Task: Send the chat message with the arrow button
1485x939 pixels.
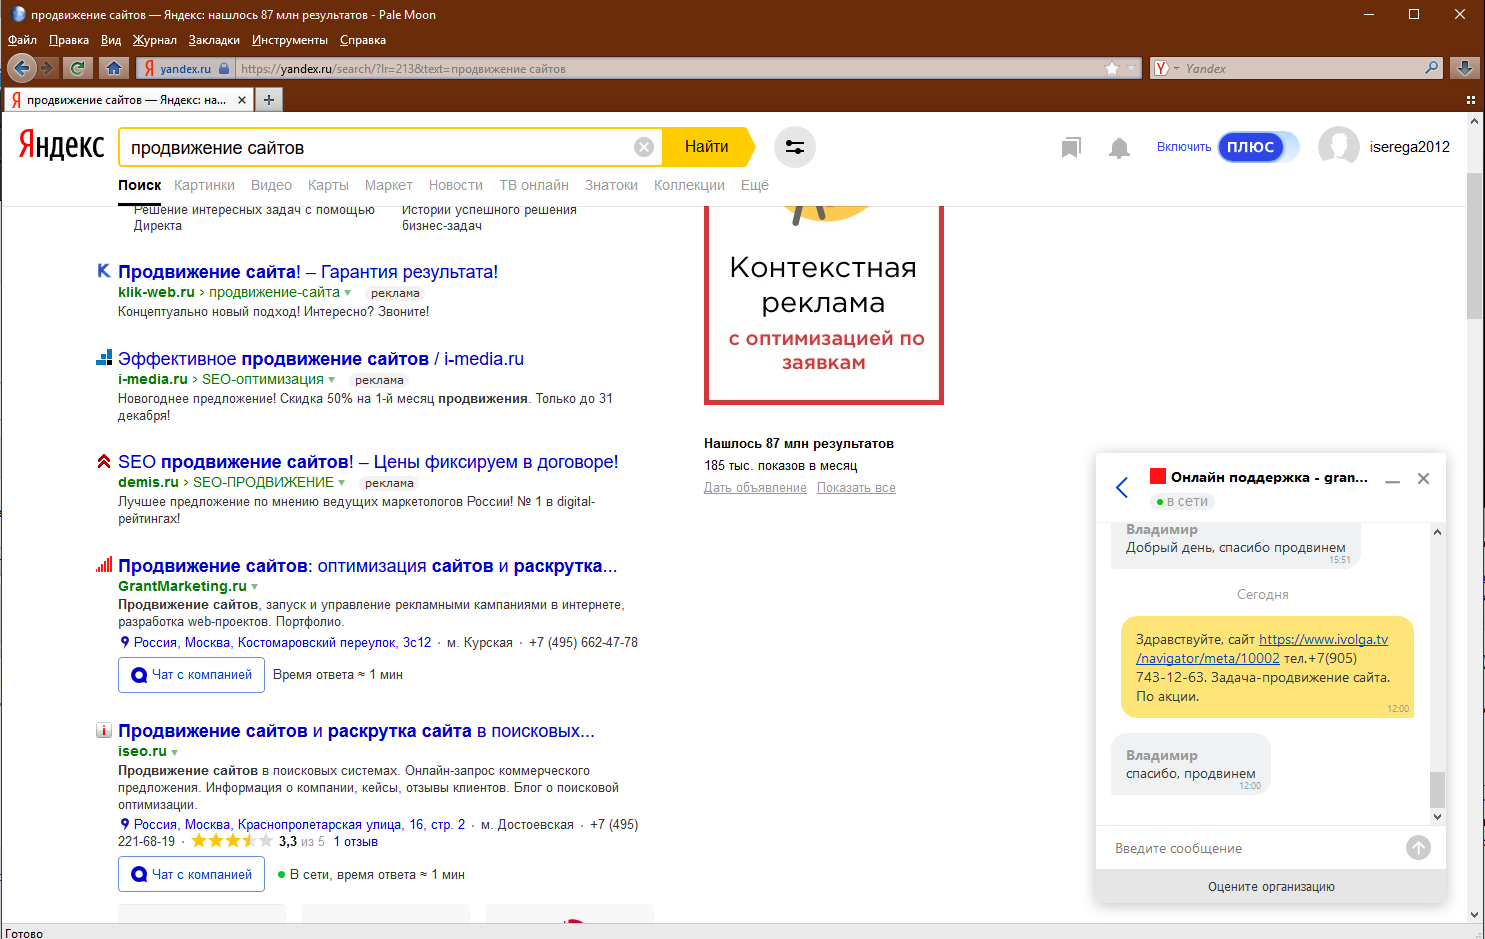Action: pyautogui.click(x=1418, y=848)
